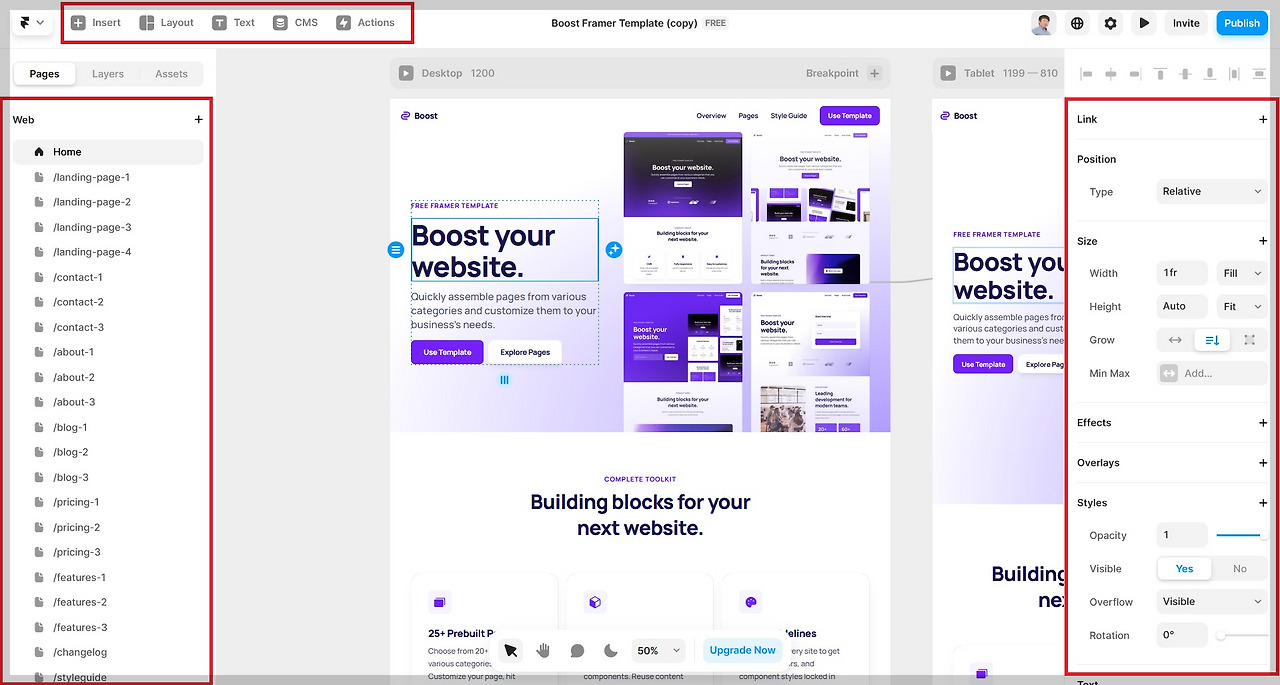Open the CMS panel
The height and width of the screenshot is (685, 1280).
295,22
